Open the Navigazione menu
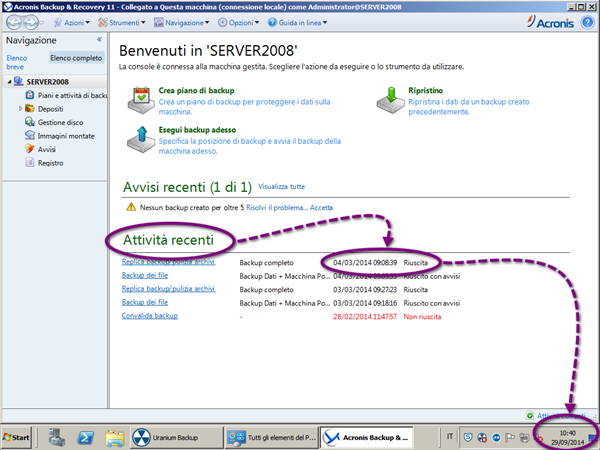The width and height of the screenshot is (600, 450). 181,23
